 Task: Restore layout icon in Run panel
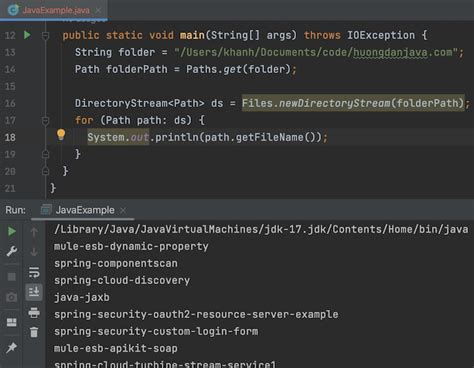(x=12, y=322)
